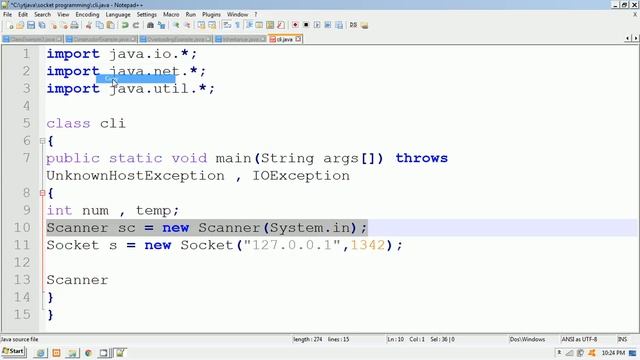This screenshot has height=360, width=640.
Task: Zoom out using the toolbar zoom-out icon
Action: click(x=187, y=25)
